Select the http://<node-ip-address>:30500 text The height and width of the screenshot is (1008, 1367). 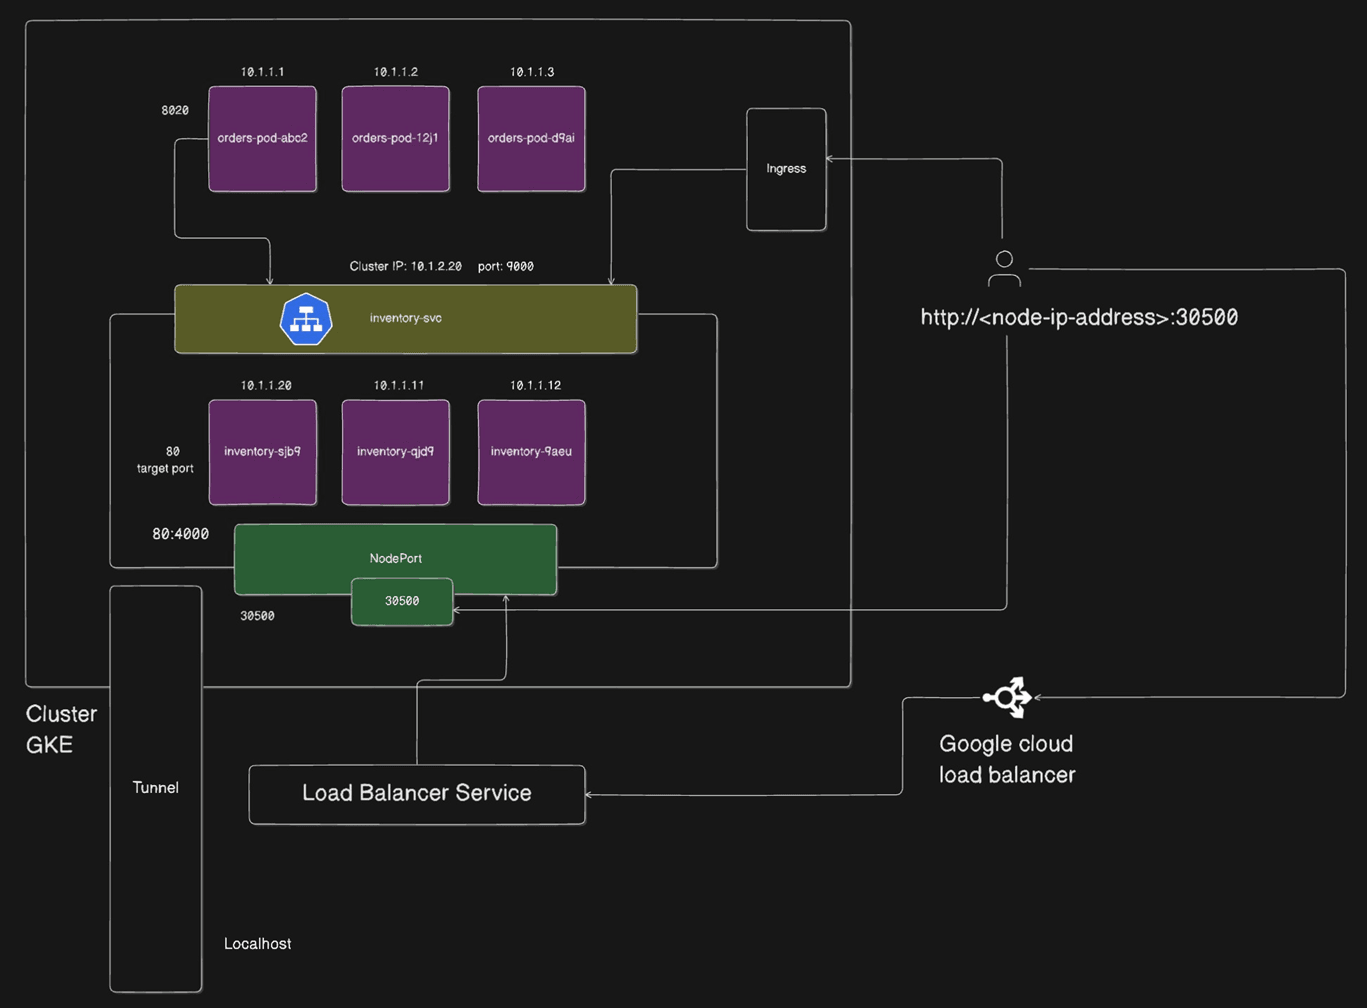[1079, 318]
